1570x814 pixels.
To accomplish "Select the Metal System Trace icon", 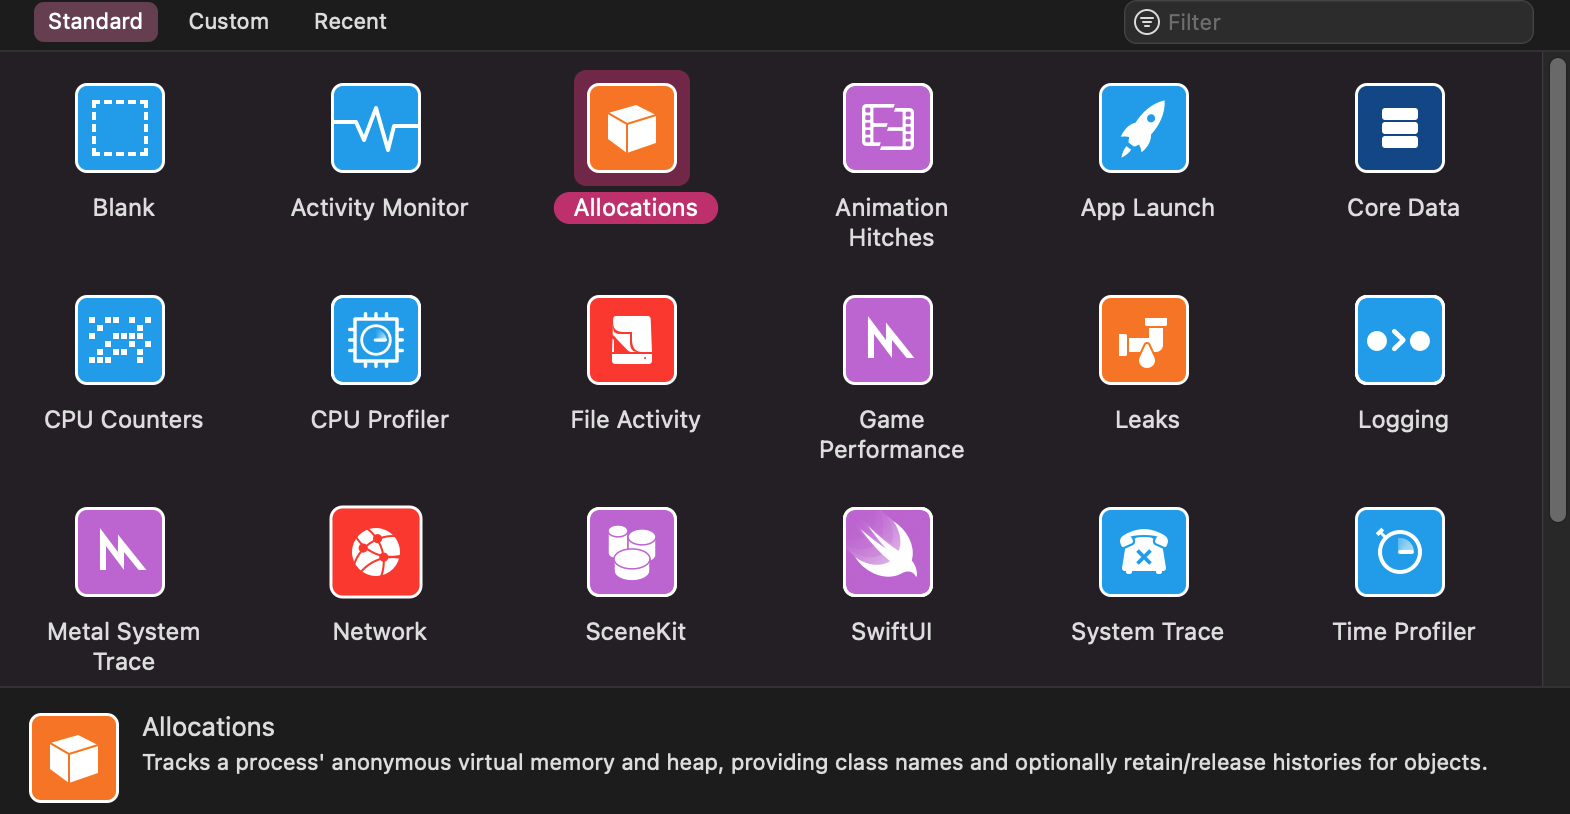I will coord(120,552).
